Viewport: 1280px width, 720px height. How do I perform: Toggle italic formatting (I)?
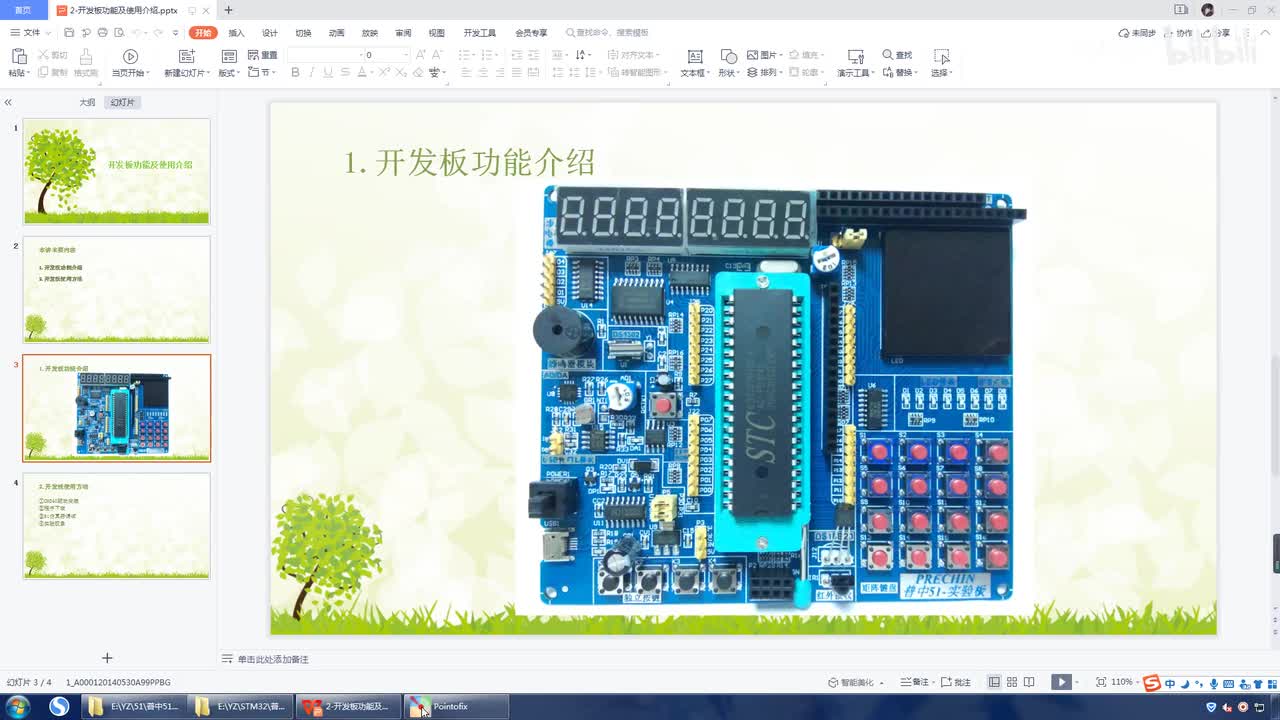click(312, 72)
